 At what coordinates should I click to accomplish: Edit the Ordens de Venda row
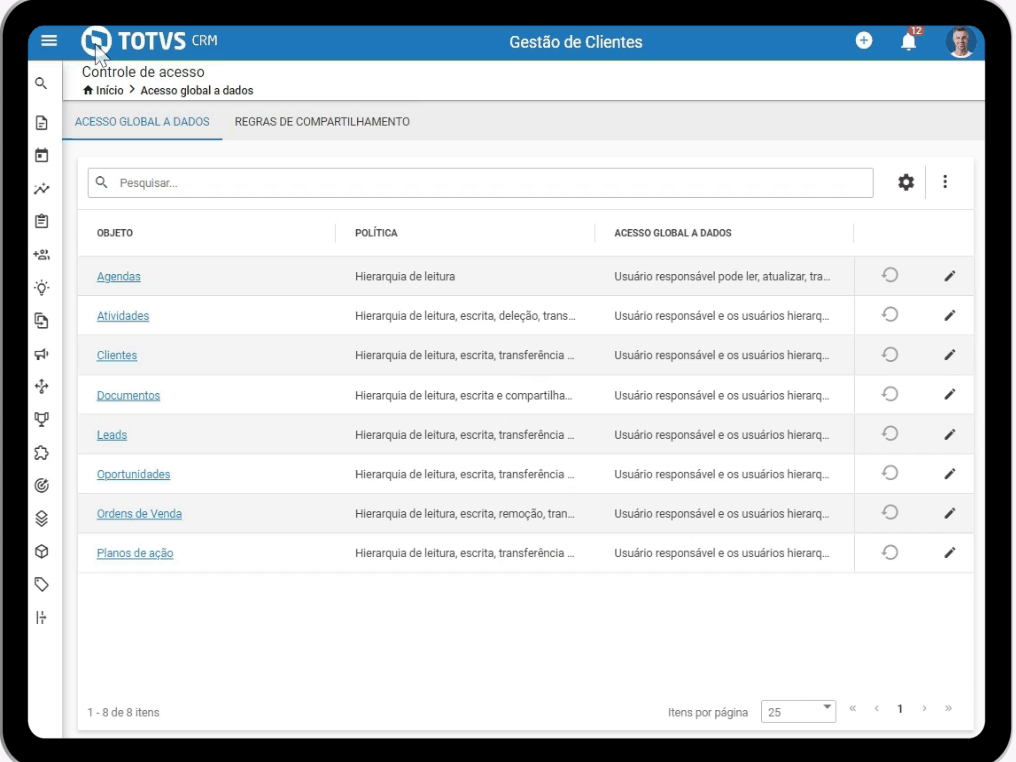949,513
